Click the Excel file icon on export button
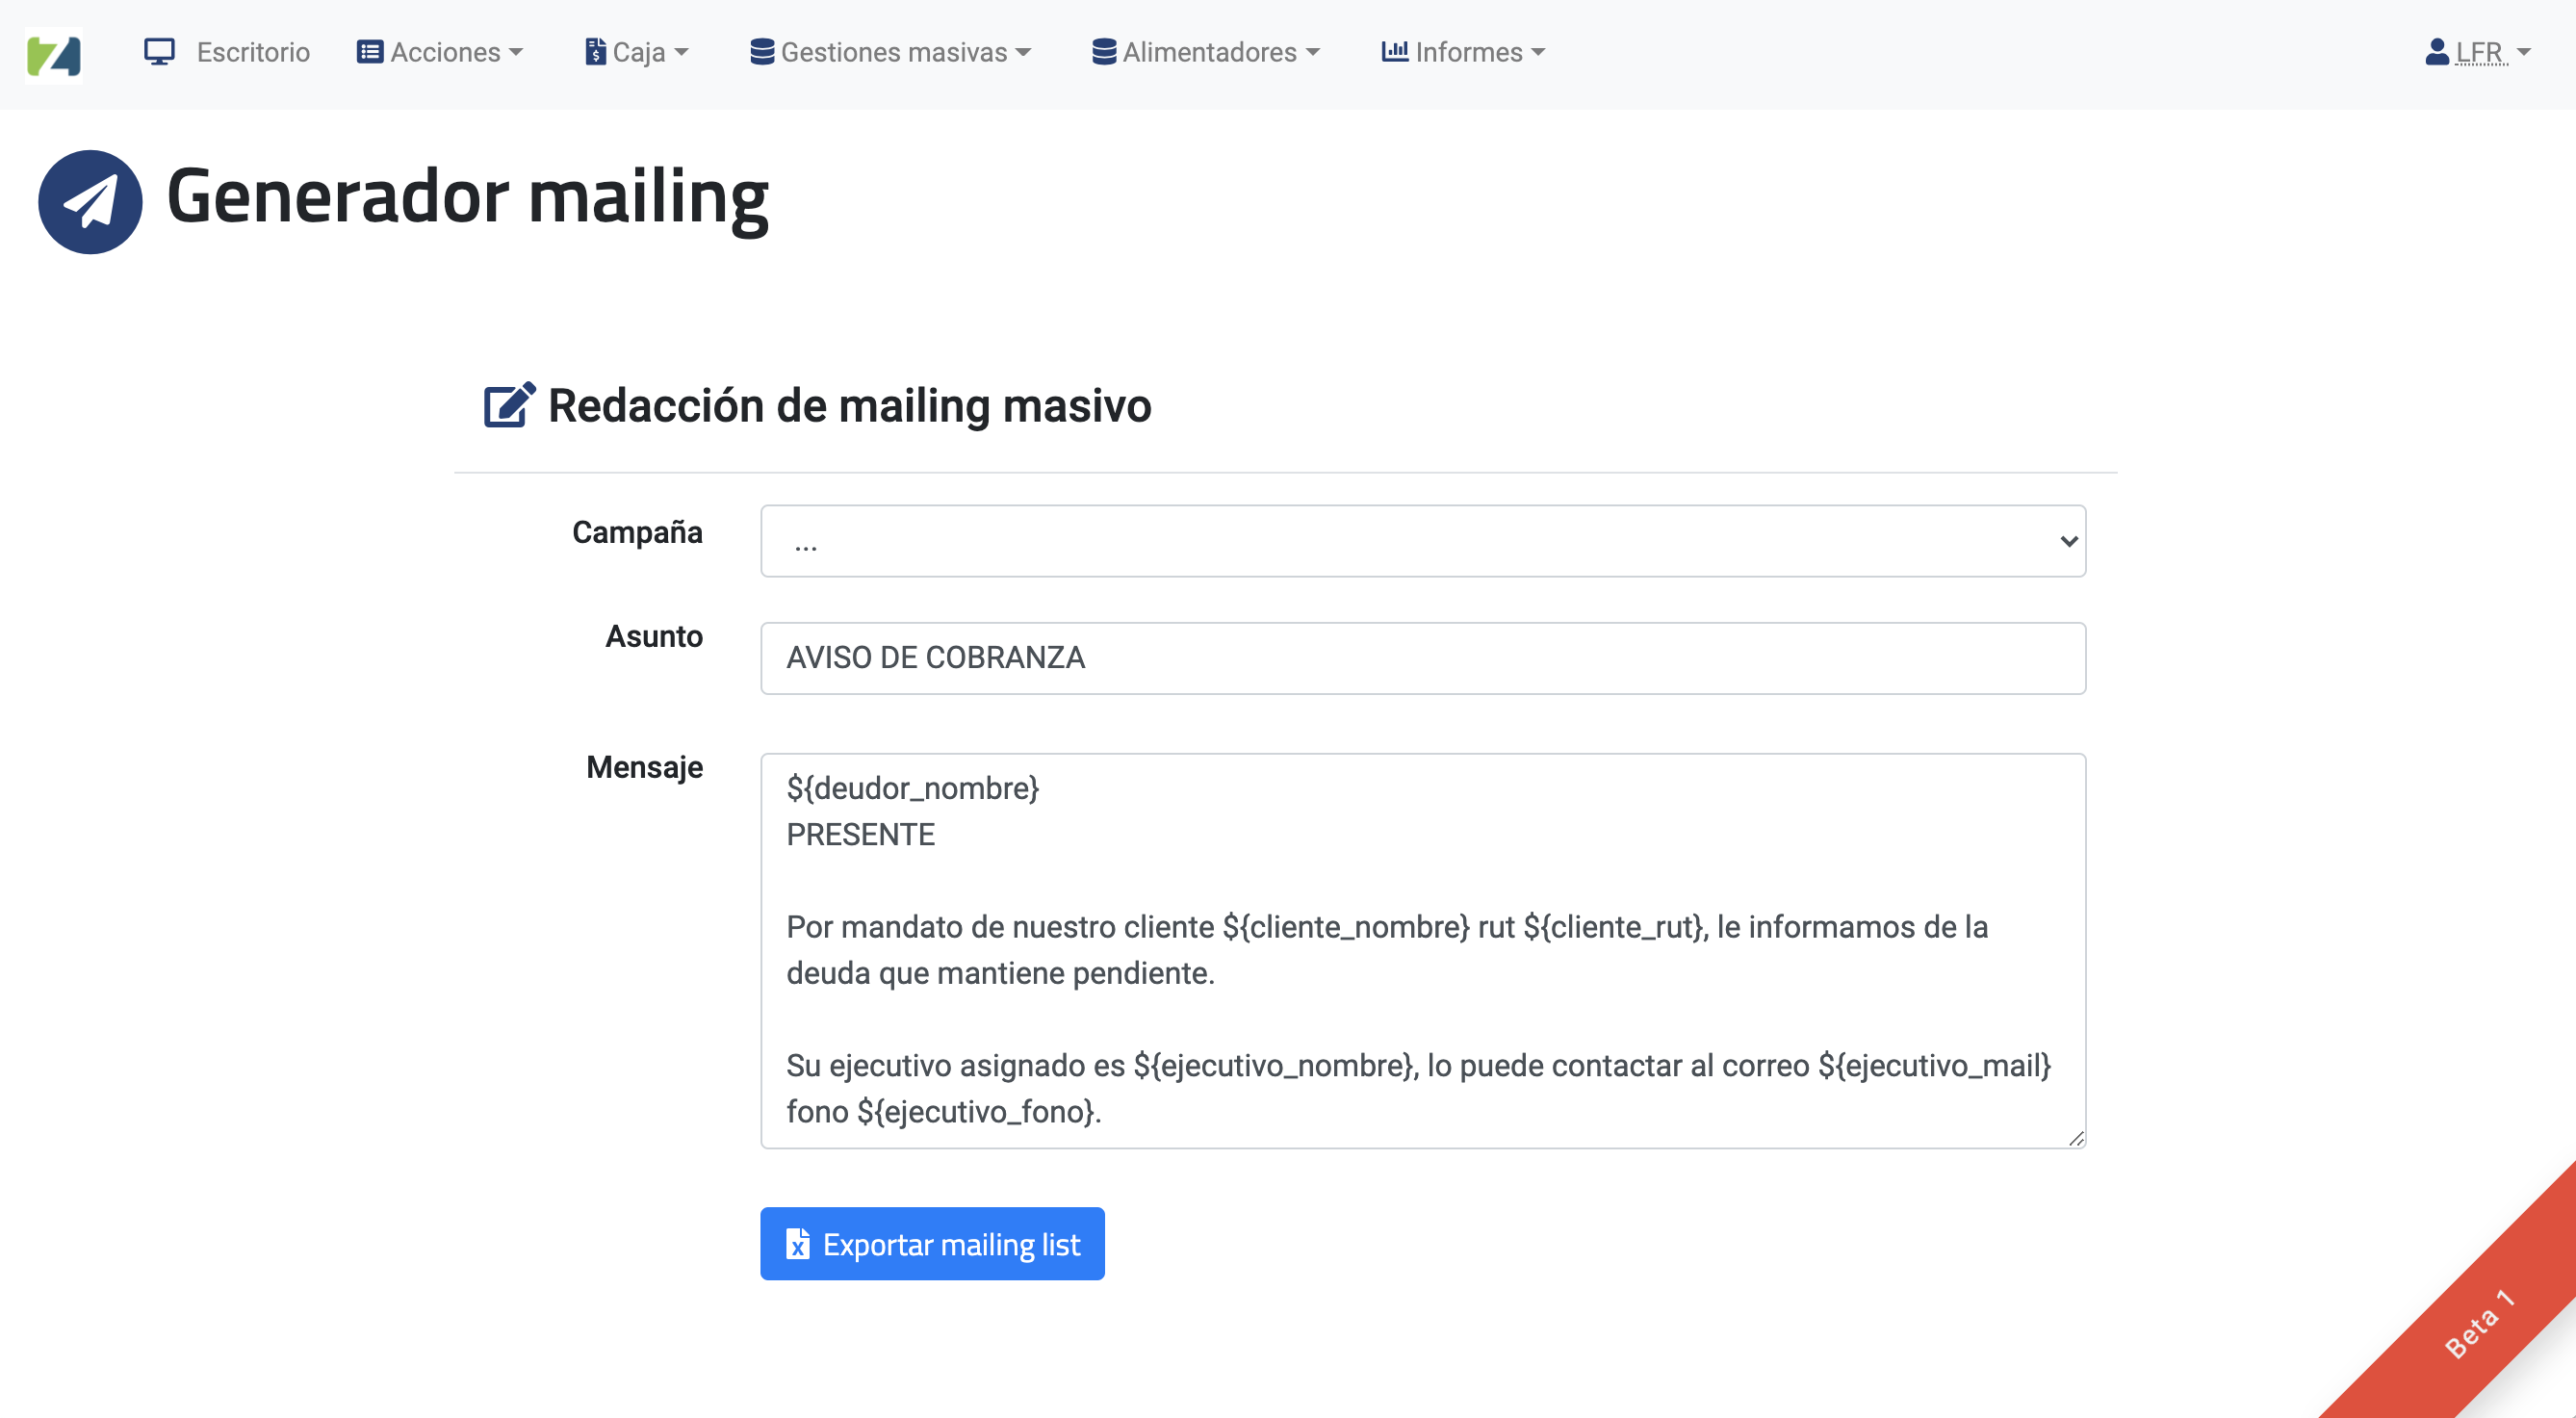The width and height of the screenshot is (2576, 1418). [798, 1244]
